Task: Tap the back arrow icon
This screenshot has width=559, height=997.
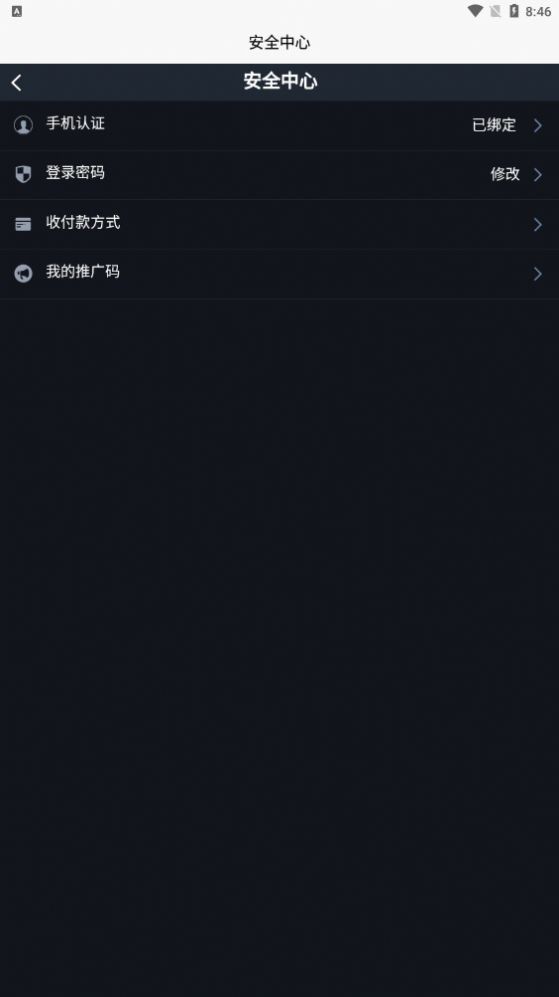Action: pyautogui.click(x=17, y=82)
